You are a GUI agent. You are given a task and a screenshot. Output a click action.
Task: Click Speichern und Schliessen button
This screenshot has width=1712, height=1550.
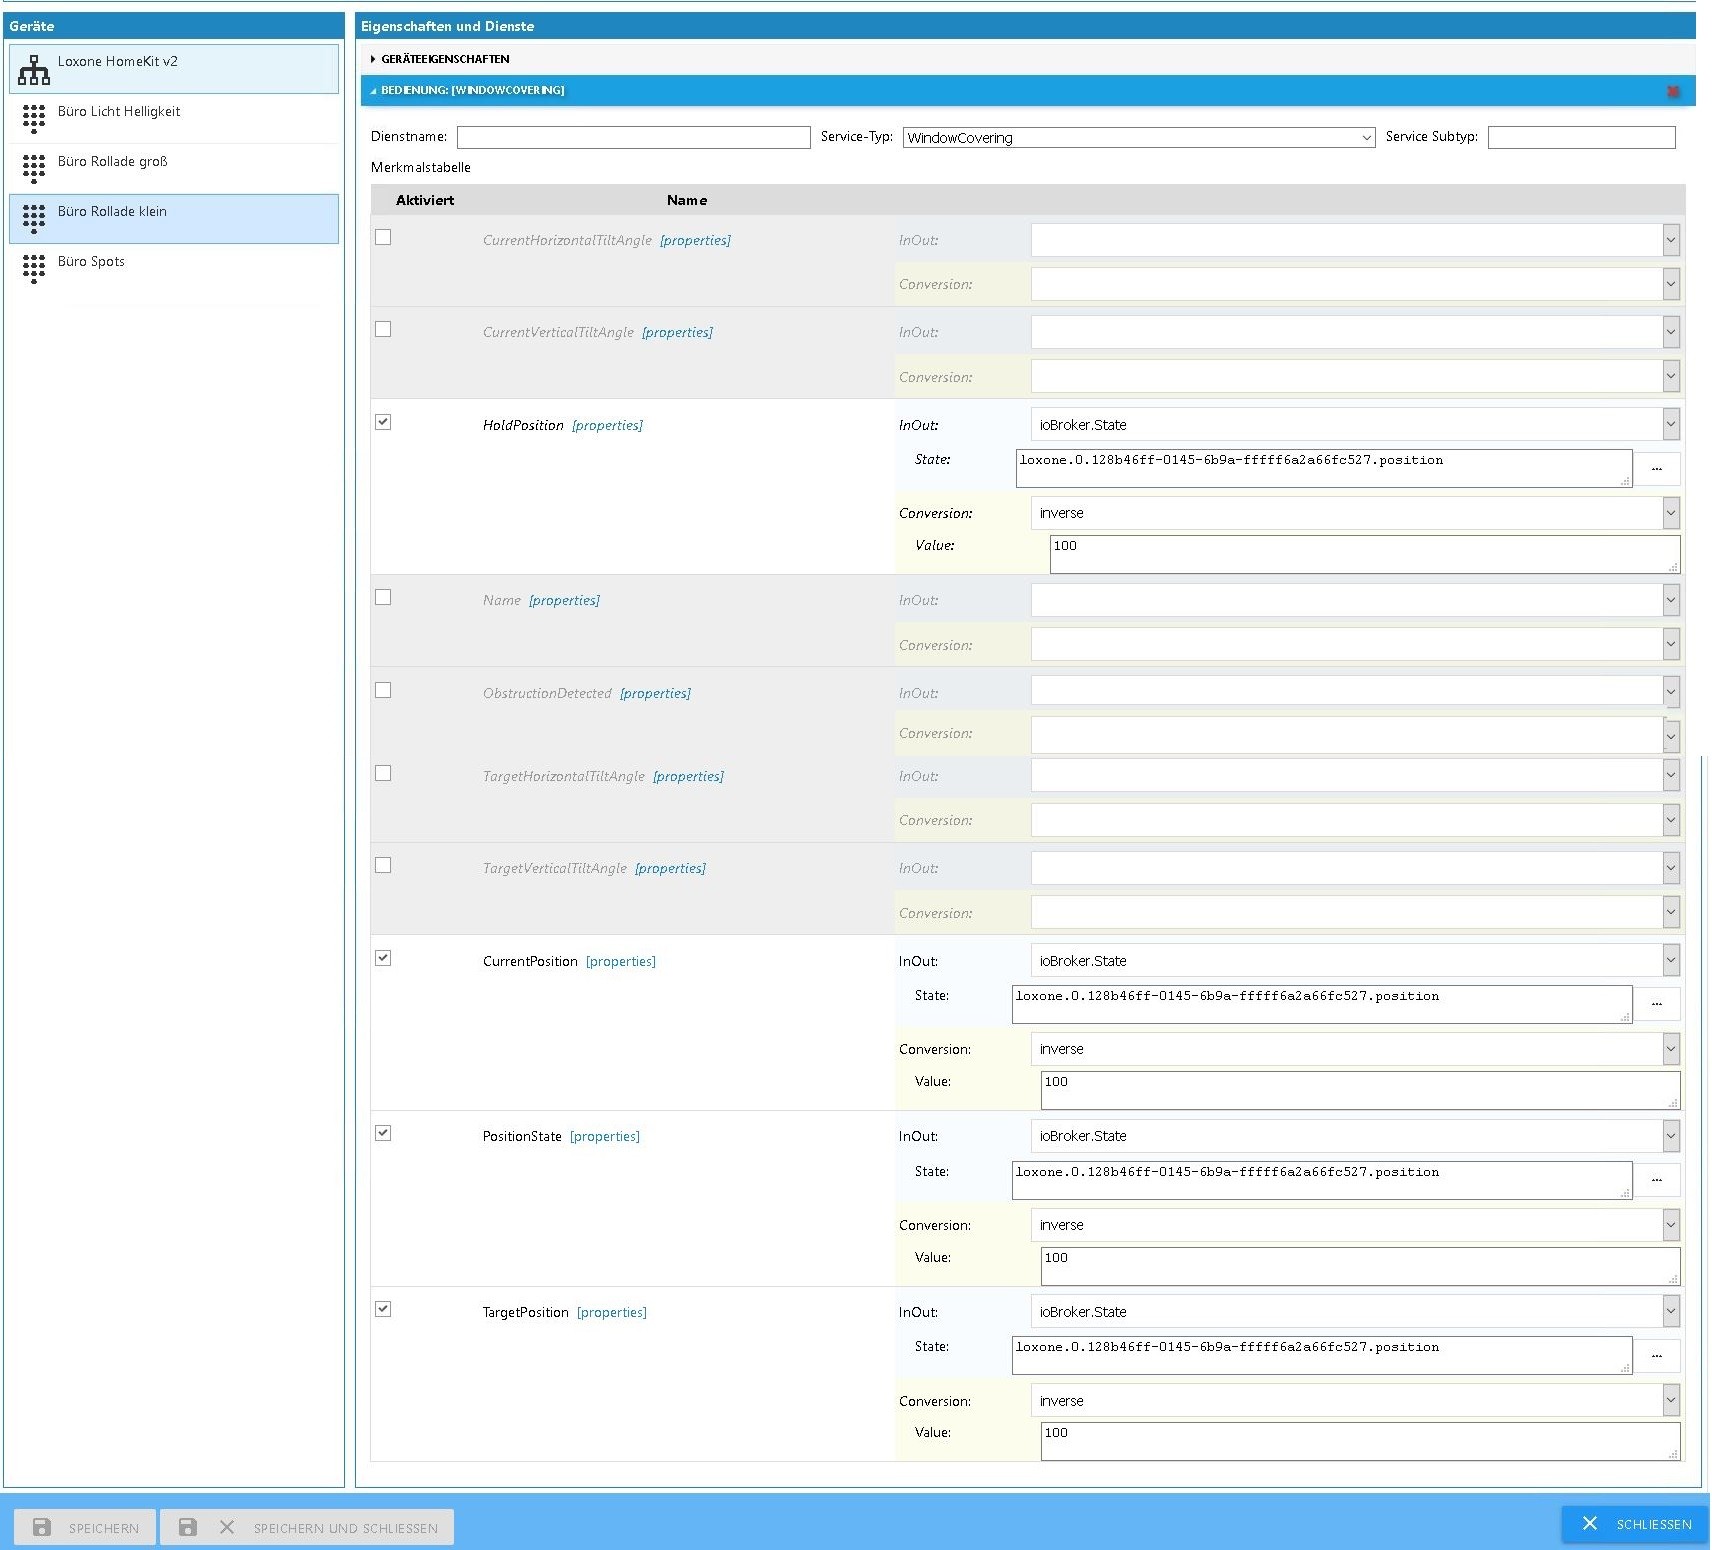[x=307, y=1527]
